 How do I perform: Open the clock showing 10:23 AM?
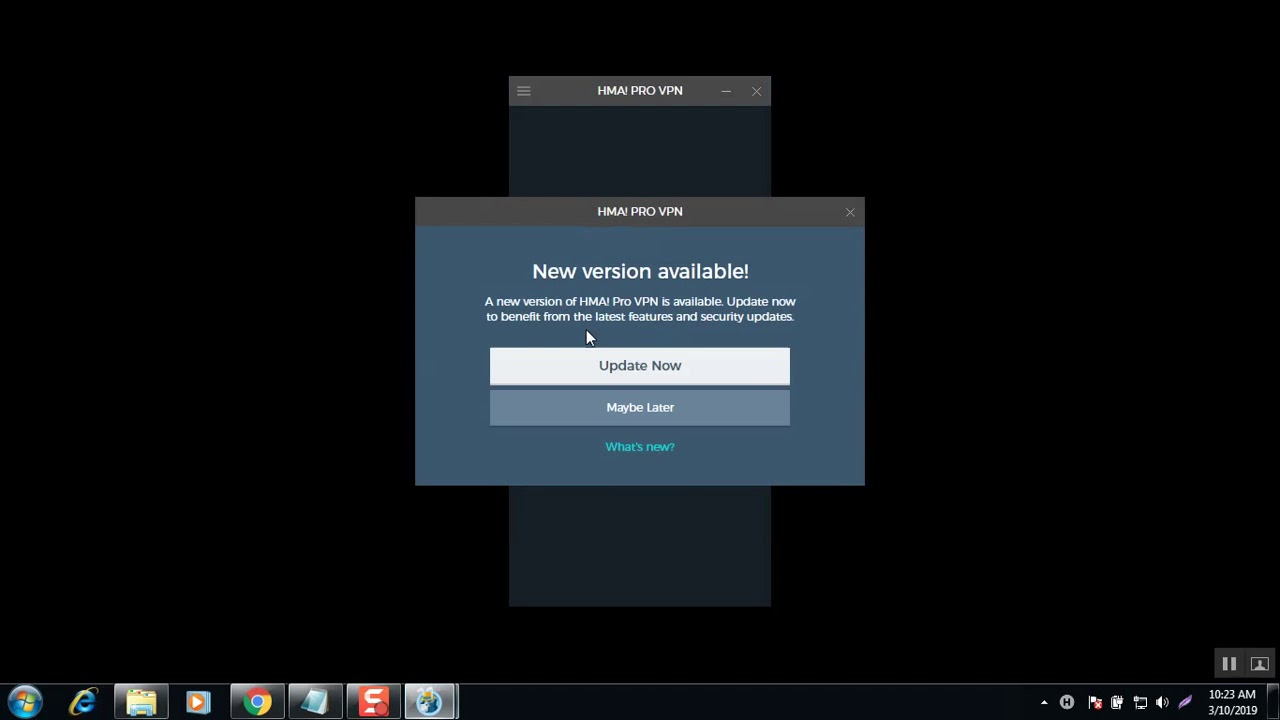1232,702
